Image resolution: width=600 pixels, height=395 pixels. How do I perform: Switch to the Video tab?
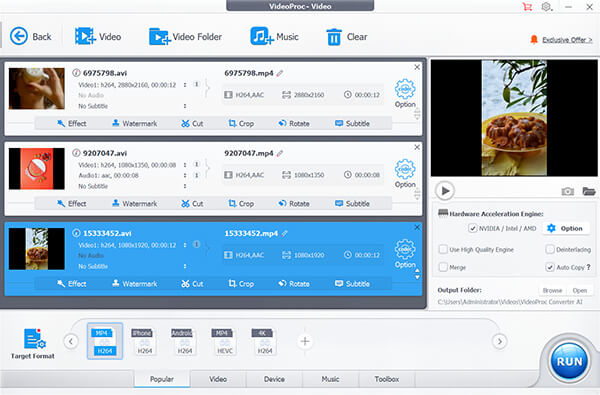coord(218,379)
